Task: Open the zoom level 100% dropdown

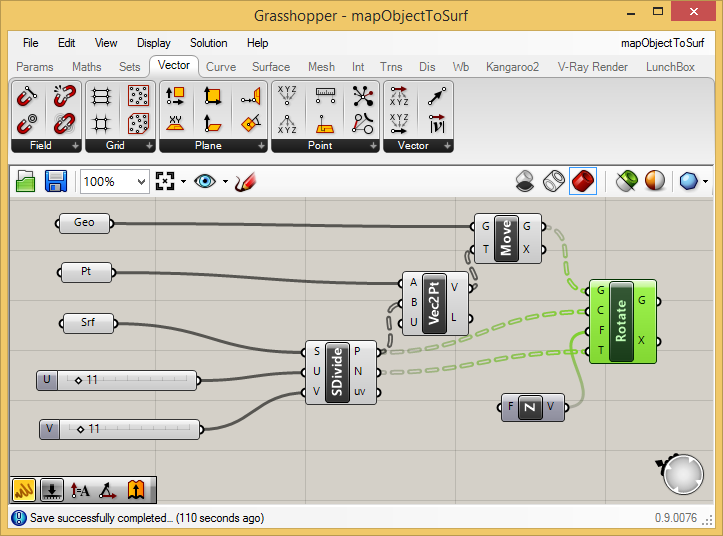Action: (140, 182)
